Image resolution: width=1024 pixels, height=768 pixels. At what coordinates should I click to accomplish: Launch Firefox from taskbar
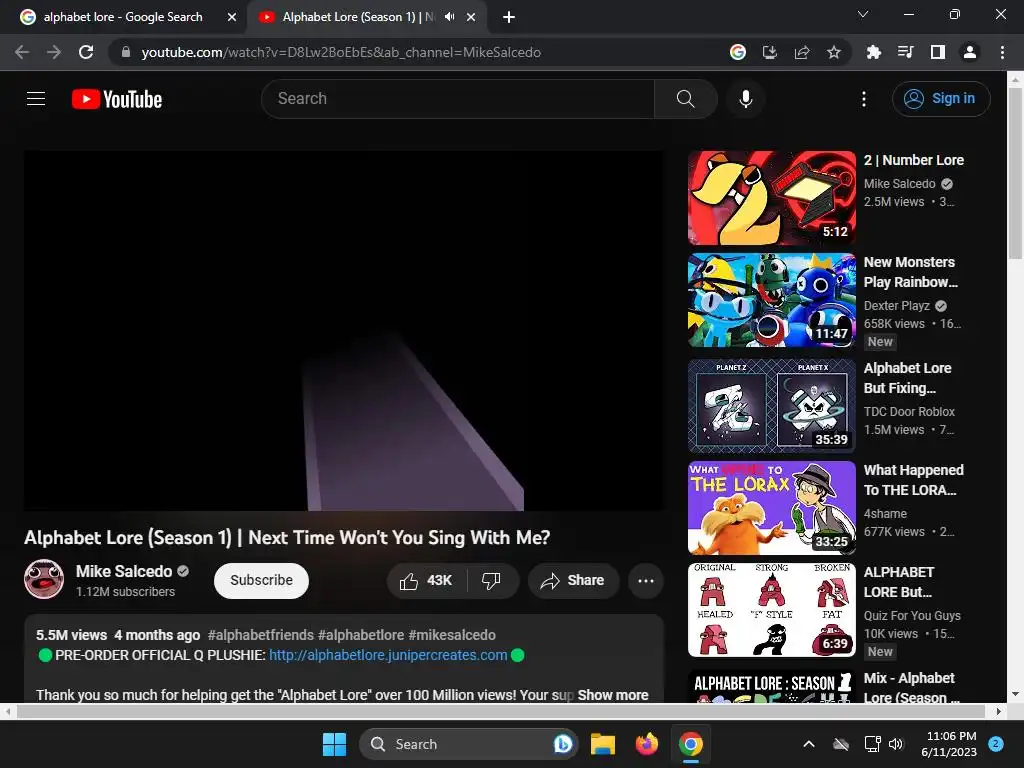(647, 744)
